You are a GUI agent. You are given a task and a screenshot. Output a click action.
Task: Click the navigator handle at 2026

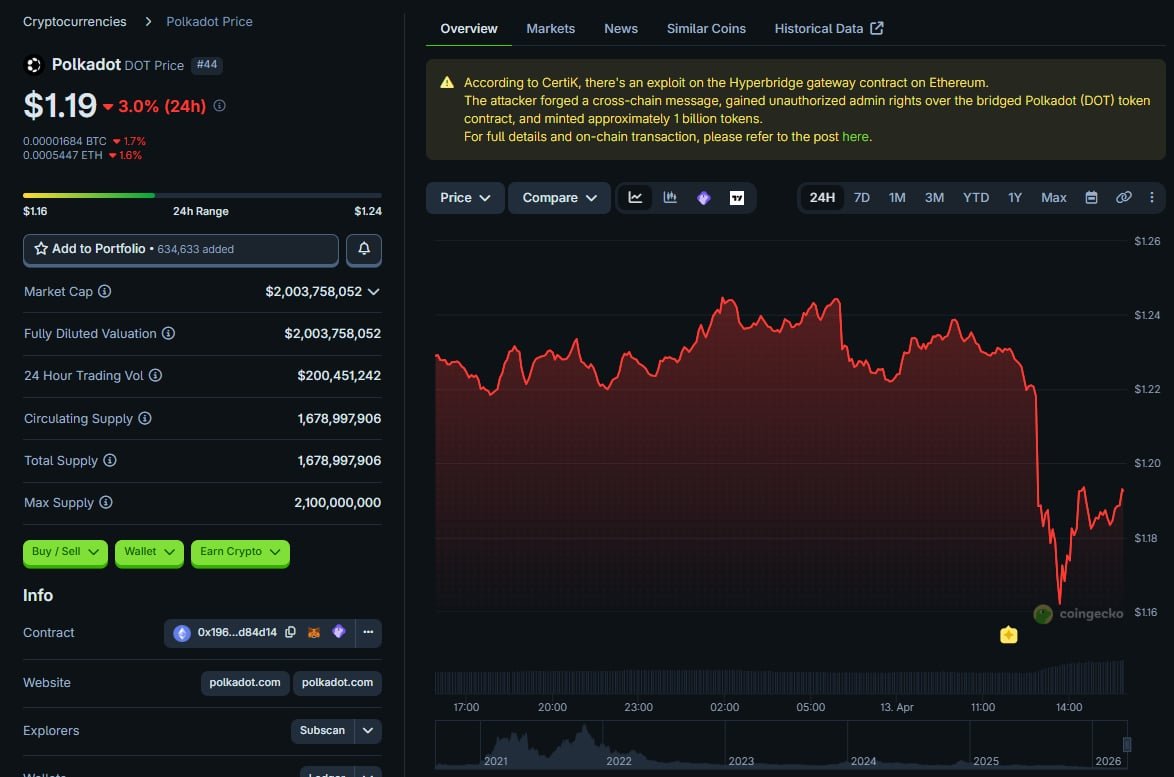coord(1126,744)
